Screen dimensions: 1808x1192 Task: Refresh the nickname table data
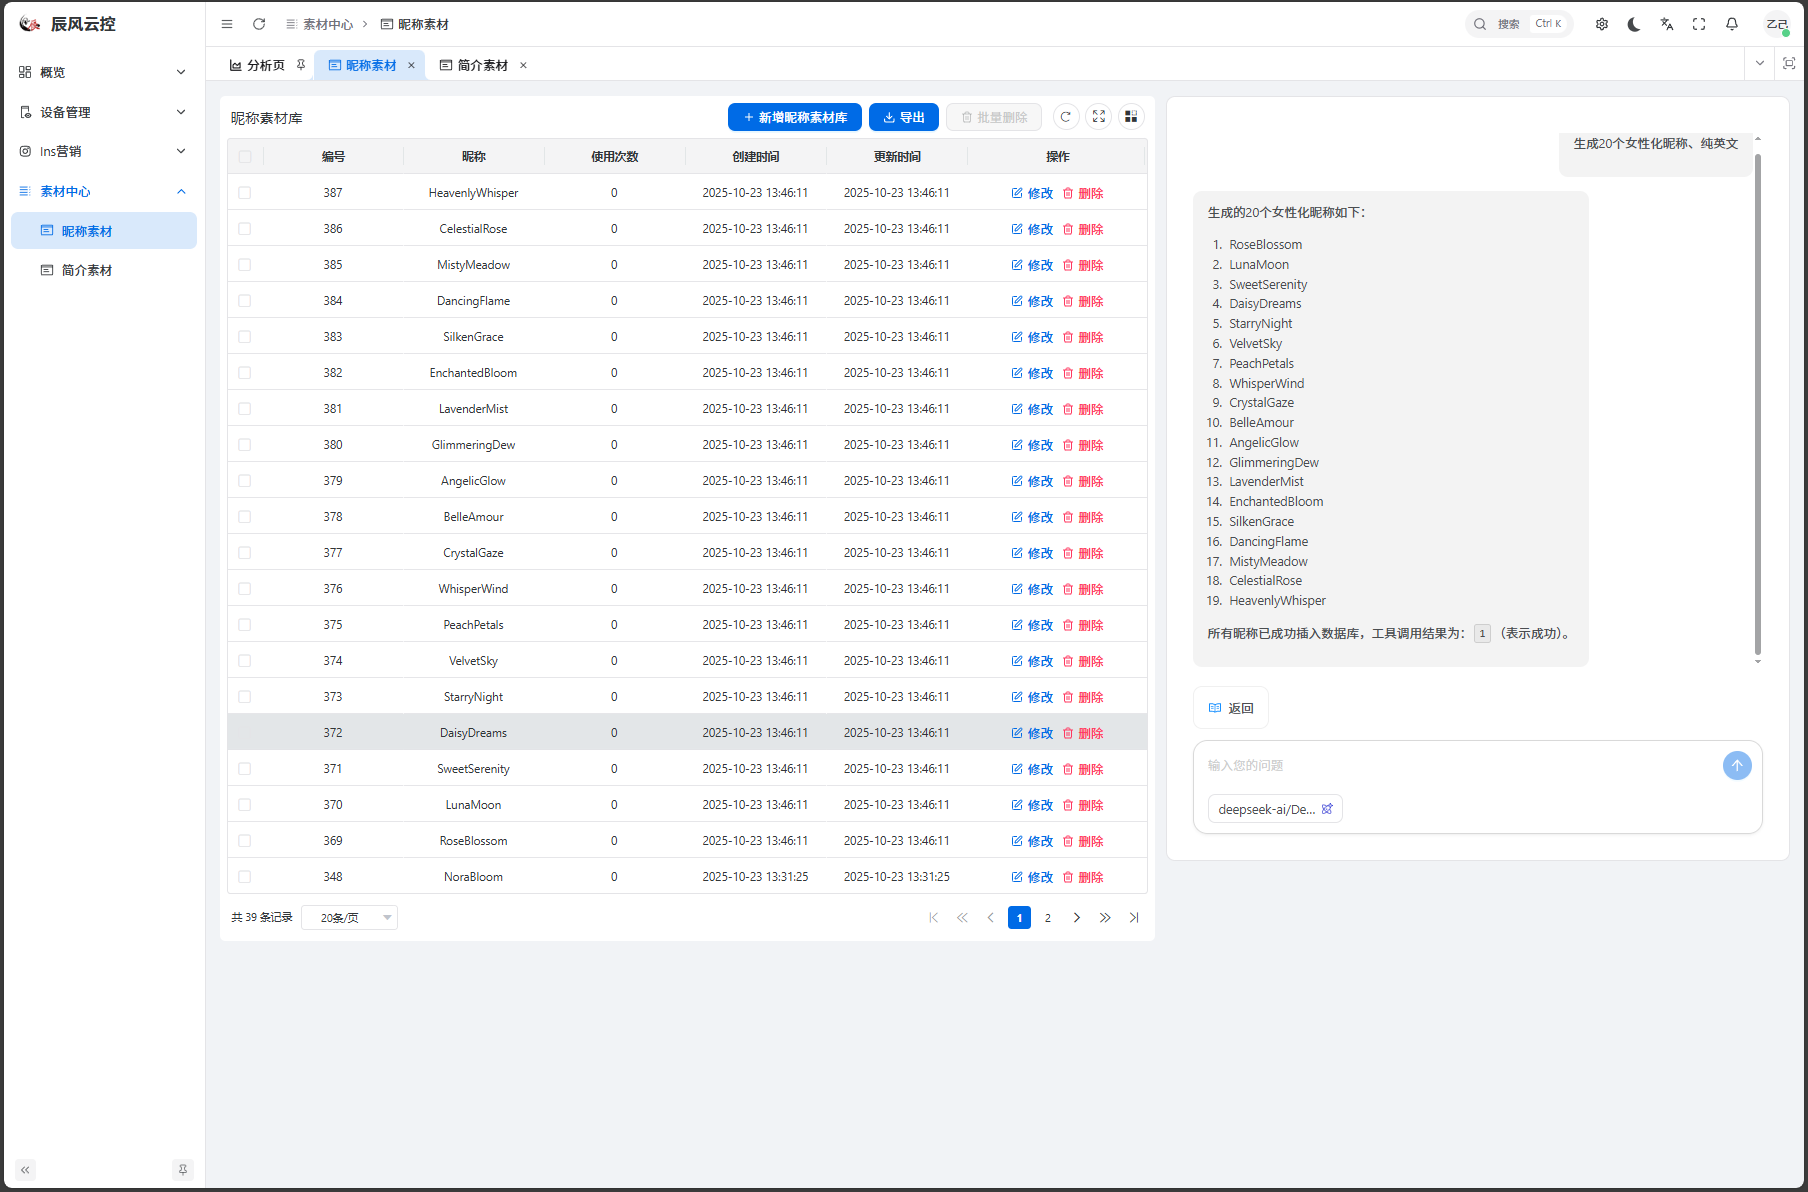click(1066, 117)
